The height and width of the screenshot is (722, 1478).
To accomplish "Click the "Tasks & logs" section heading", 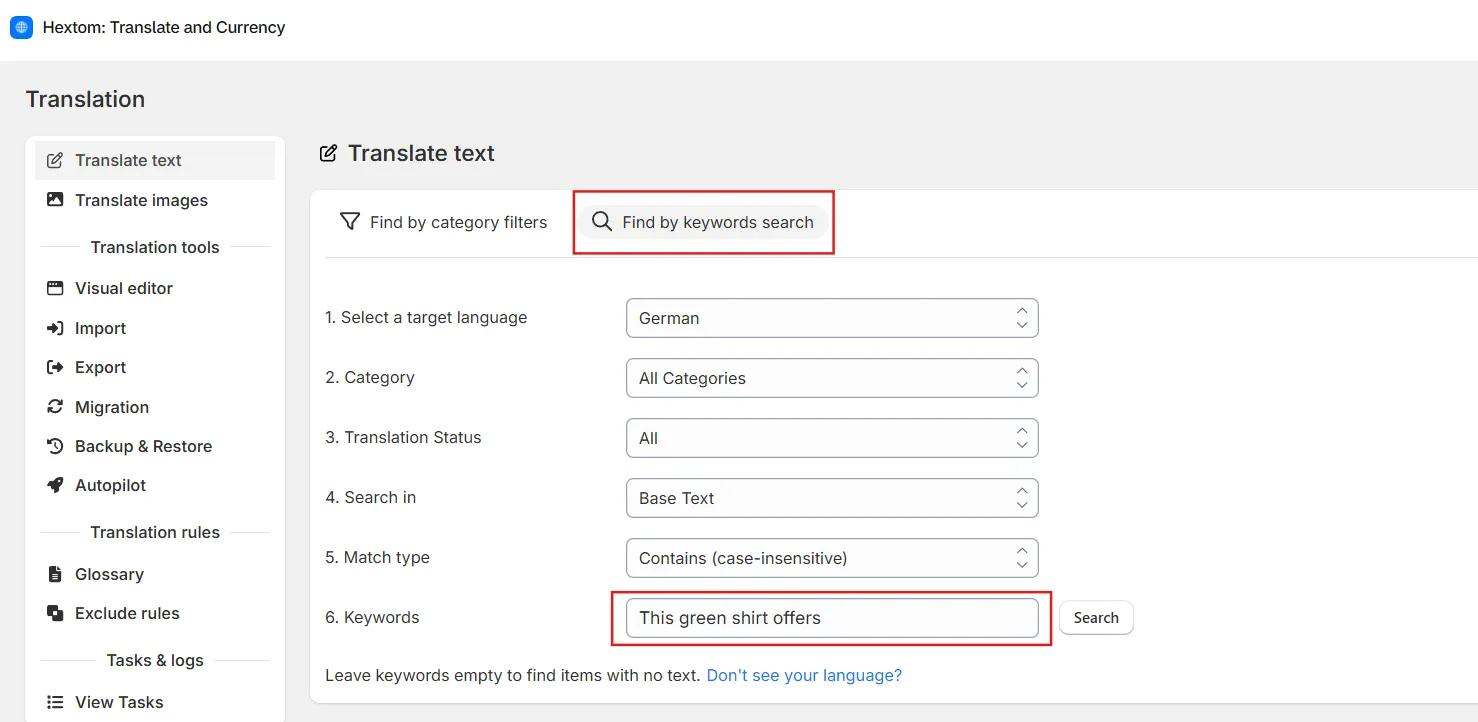I will point(155,660).
